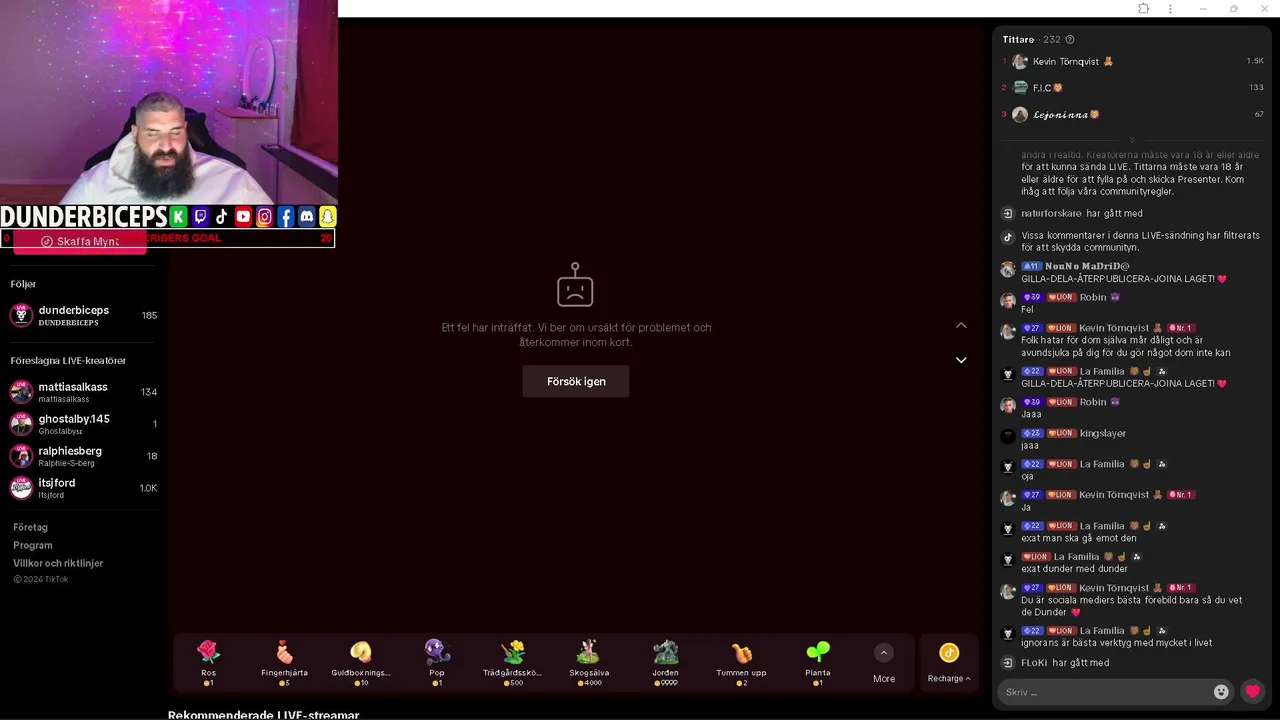The image size is (1280, 720).
Task: Open Recharge coin icon
Action: 949,653
